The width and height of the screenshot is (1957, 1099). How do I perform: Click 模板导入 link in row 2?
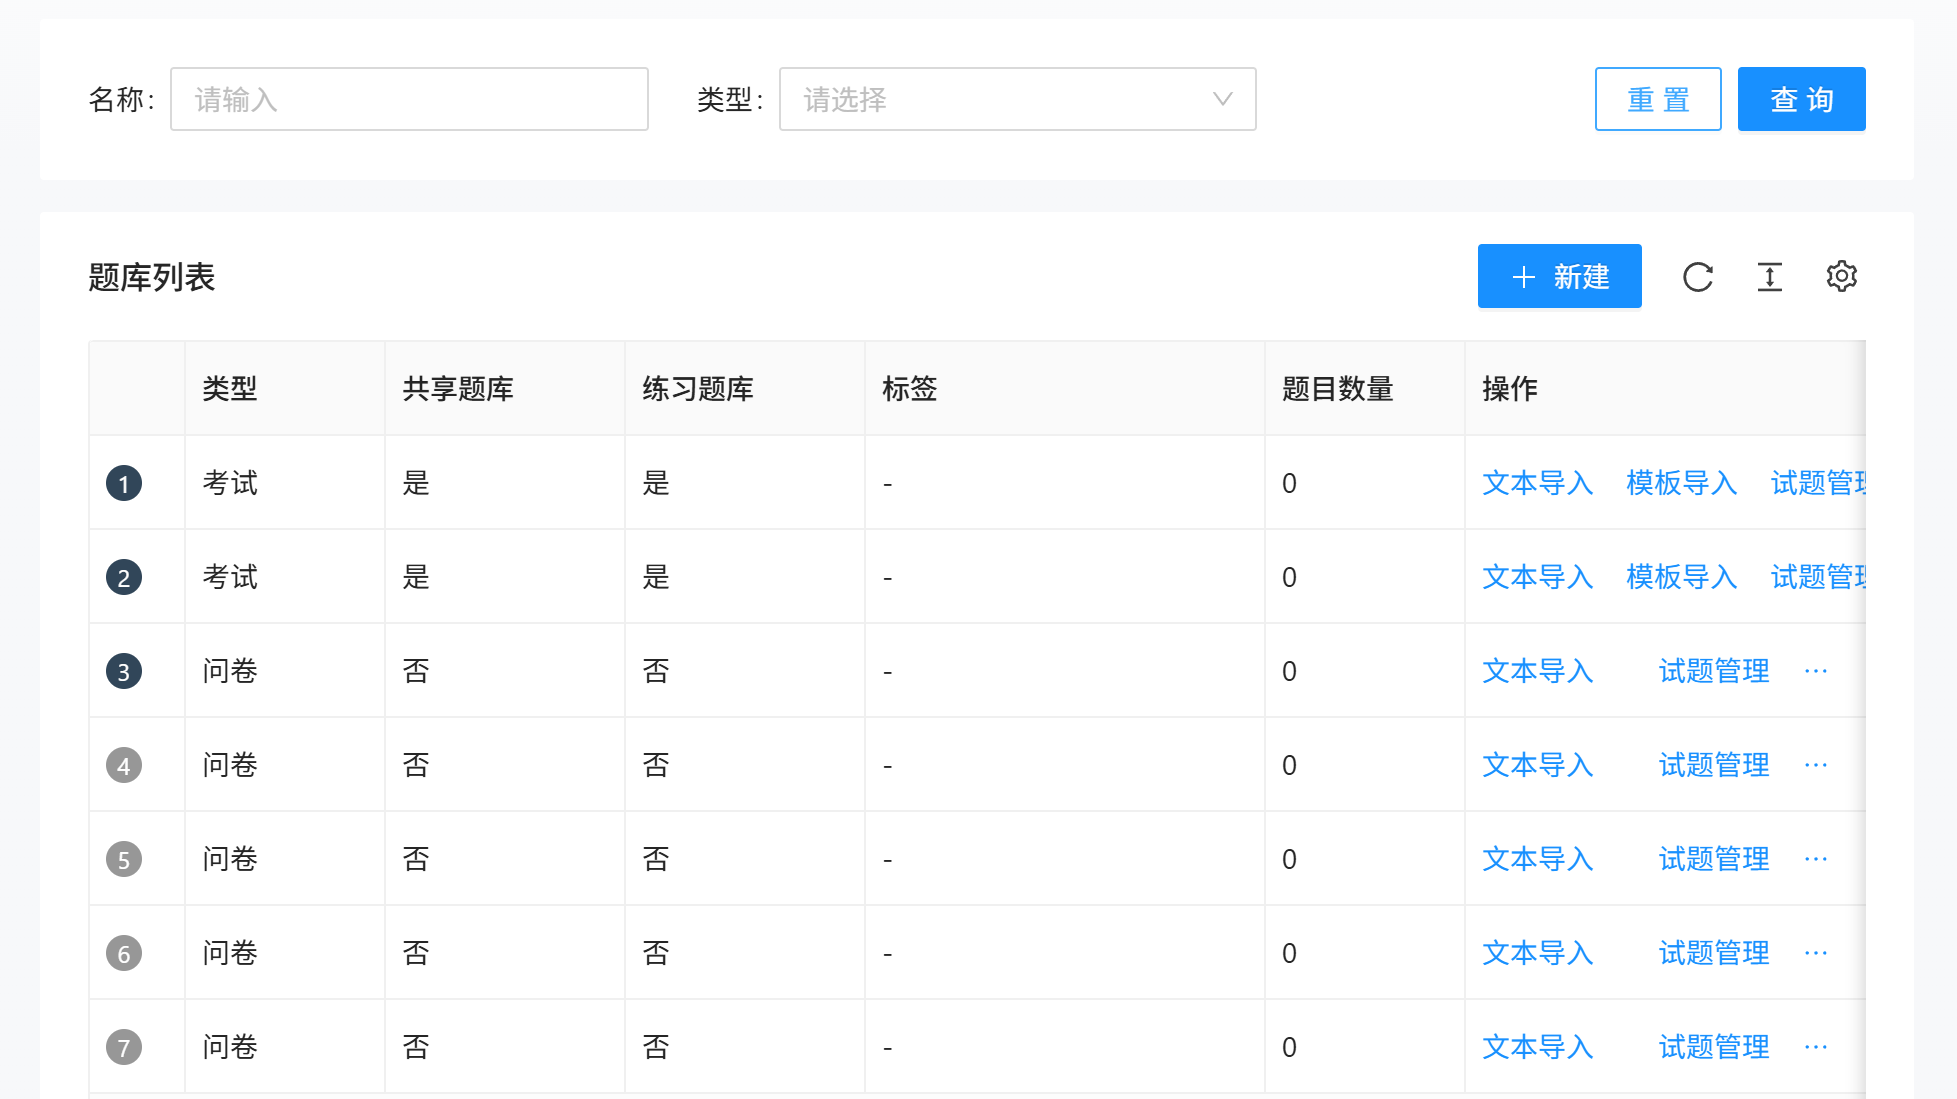(x=1681, y=577)
